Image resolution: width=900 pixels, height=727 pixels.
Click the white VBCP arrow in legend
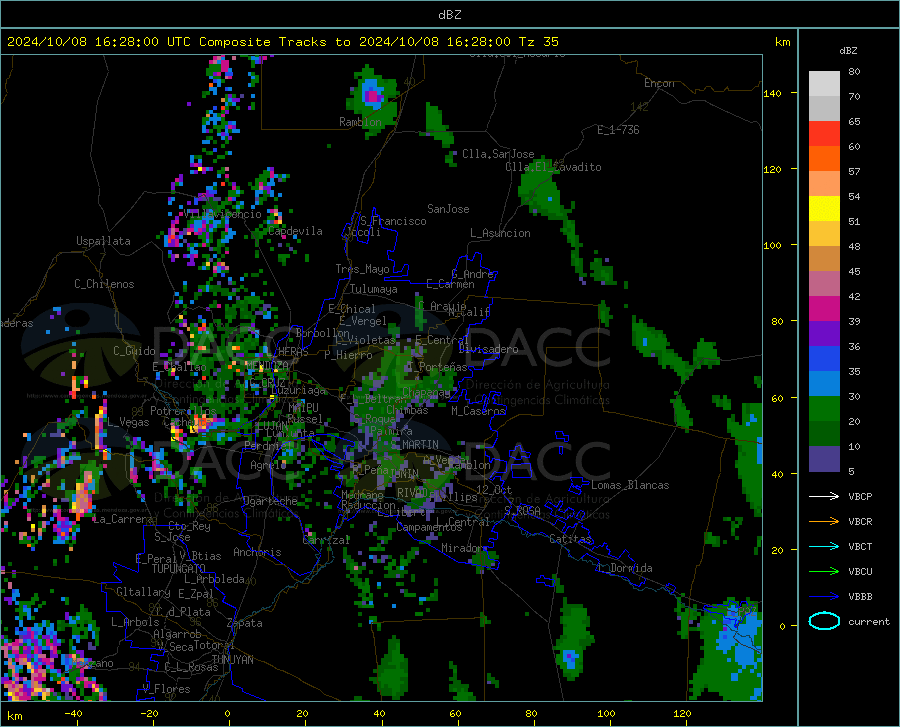[824, 496]
